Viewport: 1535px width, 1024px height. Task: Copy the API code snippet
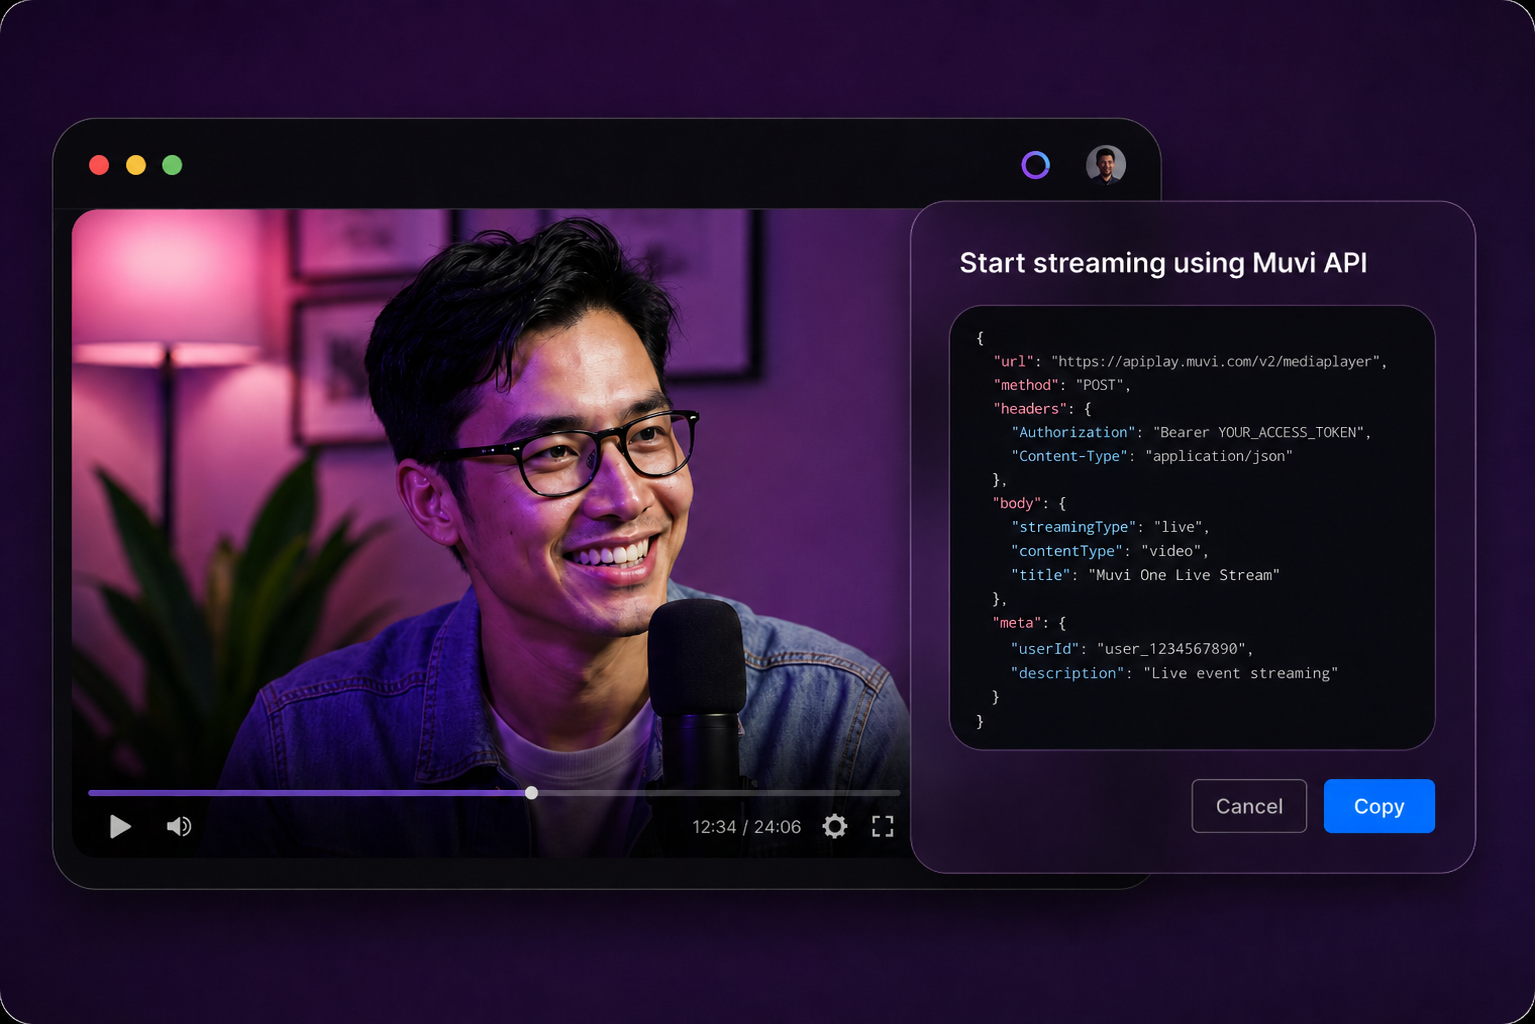tap(1379, 806)
